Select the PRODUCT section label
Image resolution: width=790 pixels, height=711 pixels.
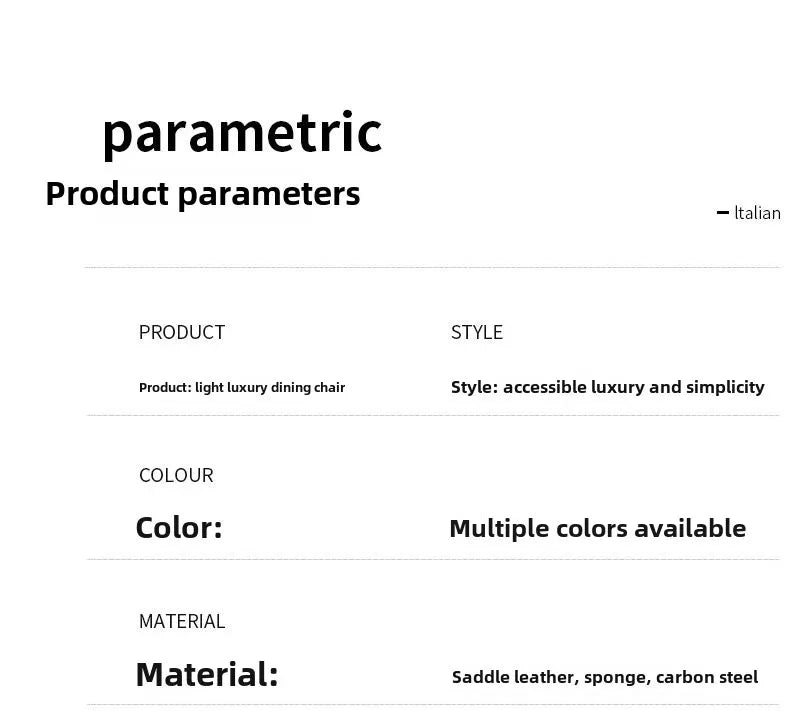pos(182,333)
